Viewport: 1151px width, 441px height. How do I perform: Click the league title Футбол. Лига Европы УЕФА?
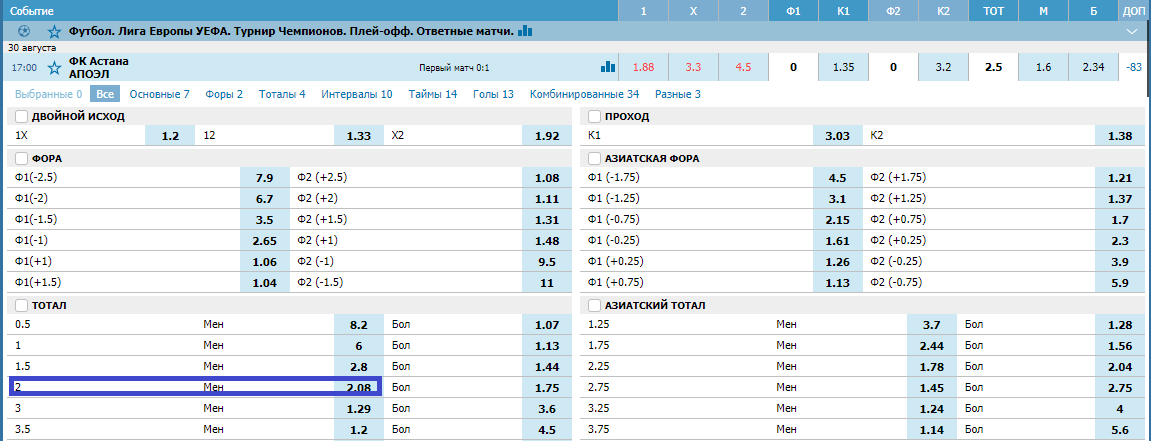[x=291, y=32]
